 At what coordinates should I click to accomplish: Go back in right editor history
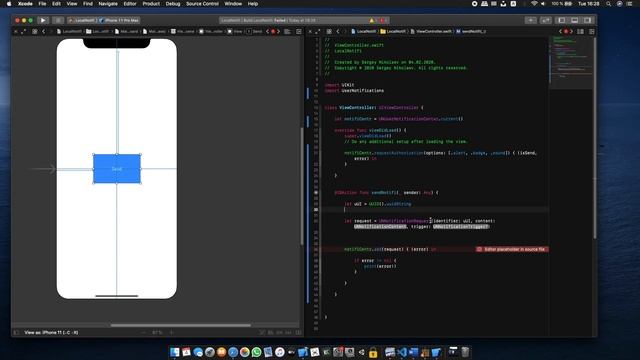click(x=338, y=31)
